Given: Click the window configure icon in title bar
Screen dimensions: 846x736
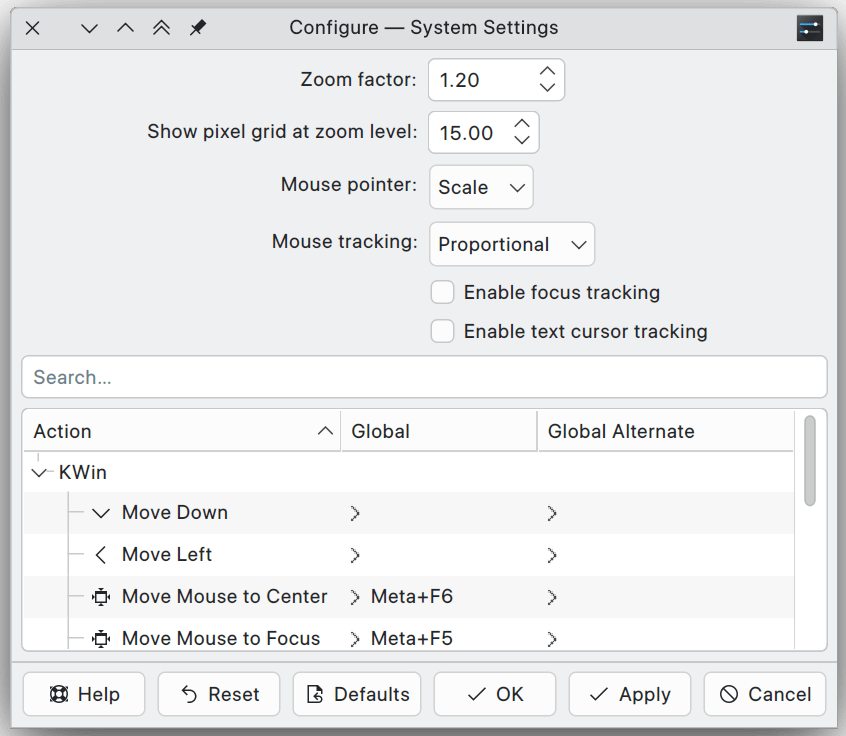Looking at the screenshot, I should [809, 28].
